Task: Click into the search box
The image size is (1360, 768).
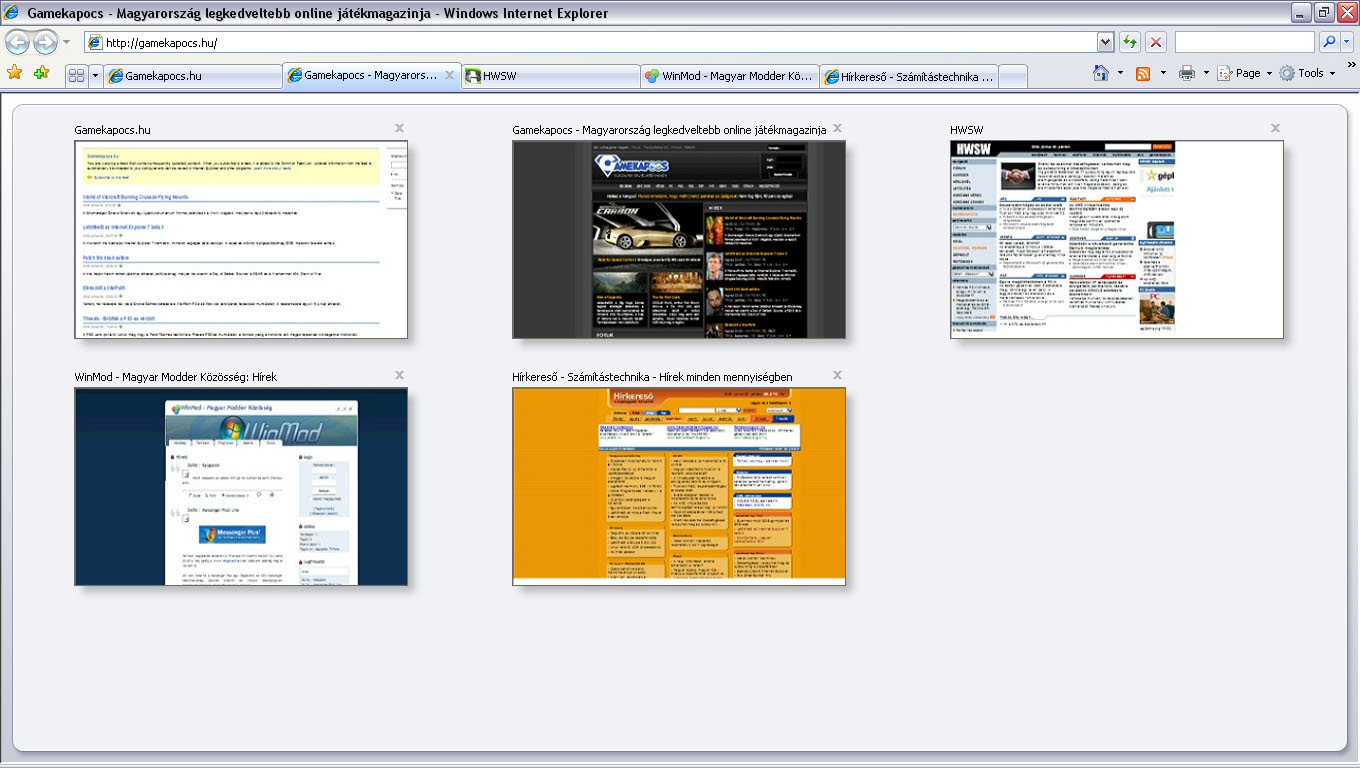Action: pyautogui.click(x=1244, y=42)
